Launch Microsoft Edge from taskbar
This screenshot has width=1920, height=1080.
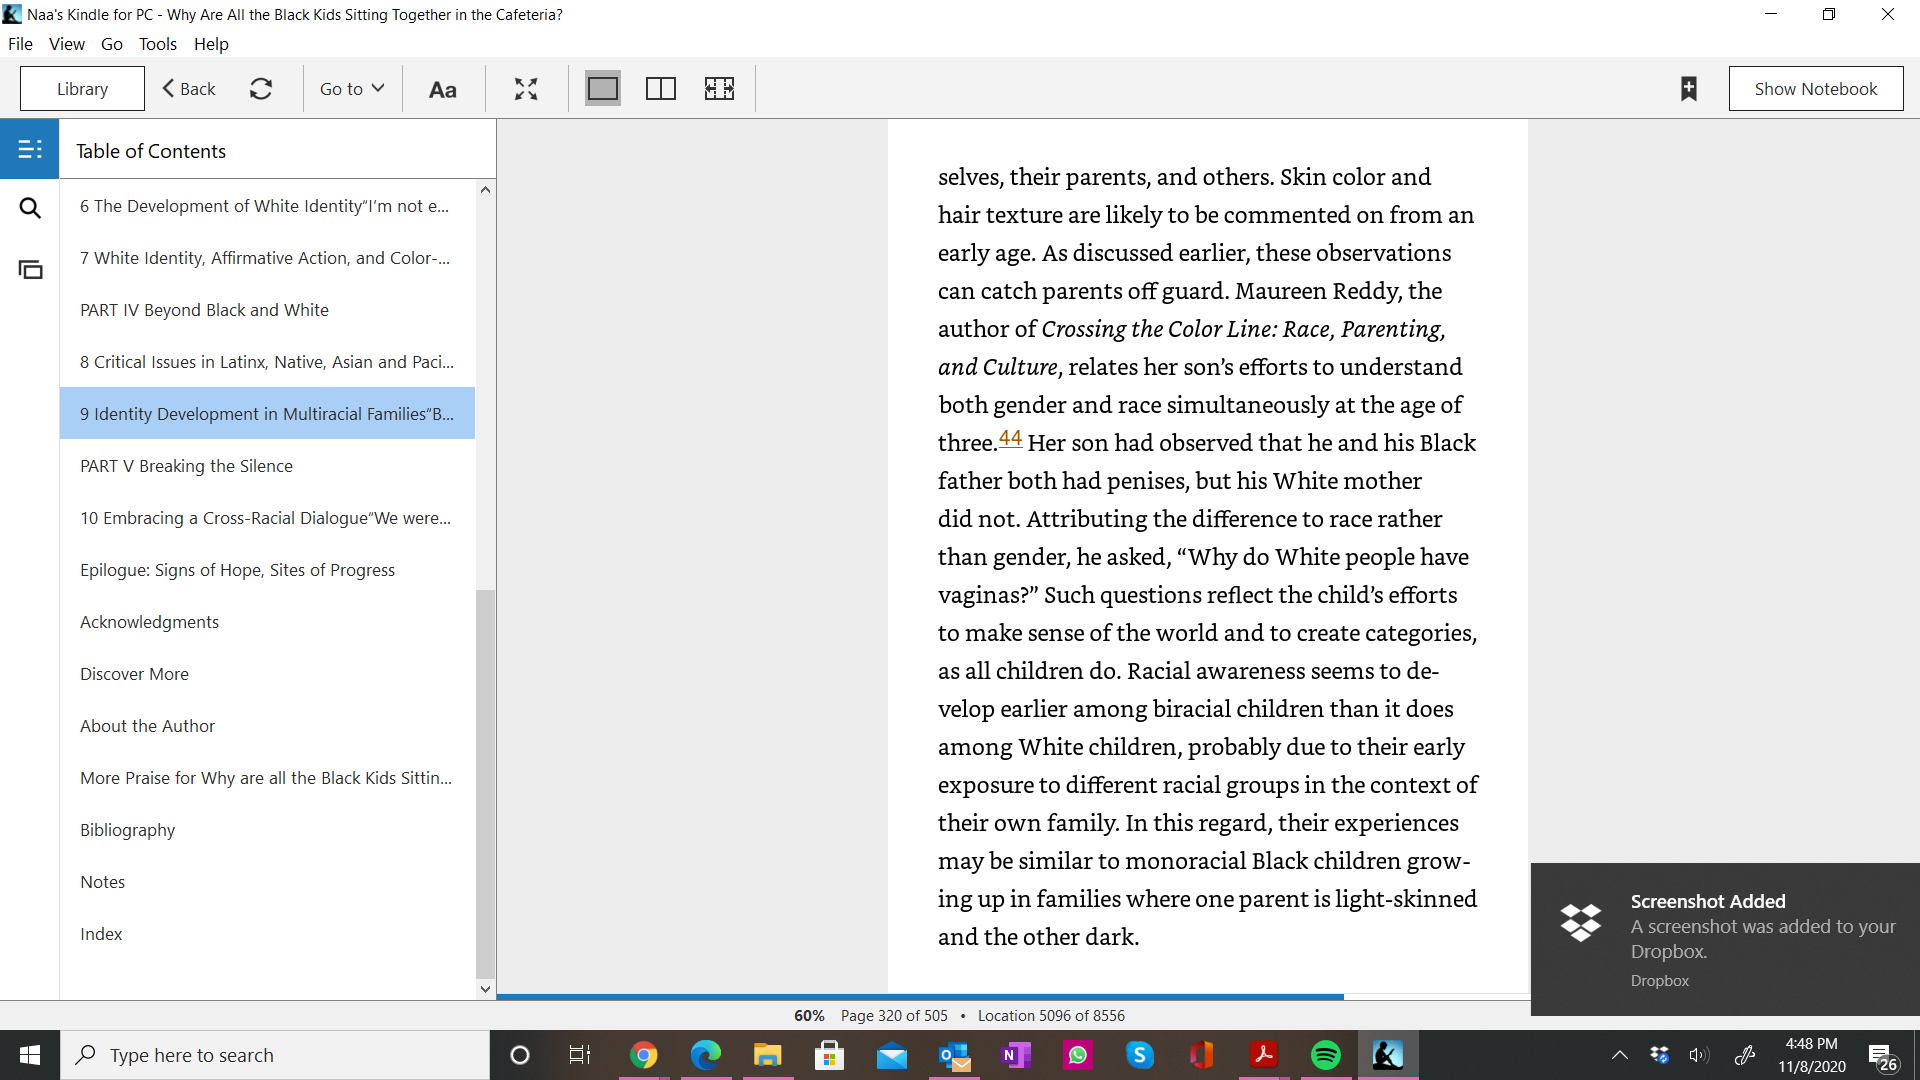pyautogui.click(x=706, y=1055)
